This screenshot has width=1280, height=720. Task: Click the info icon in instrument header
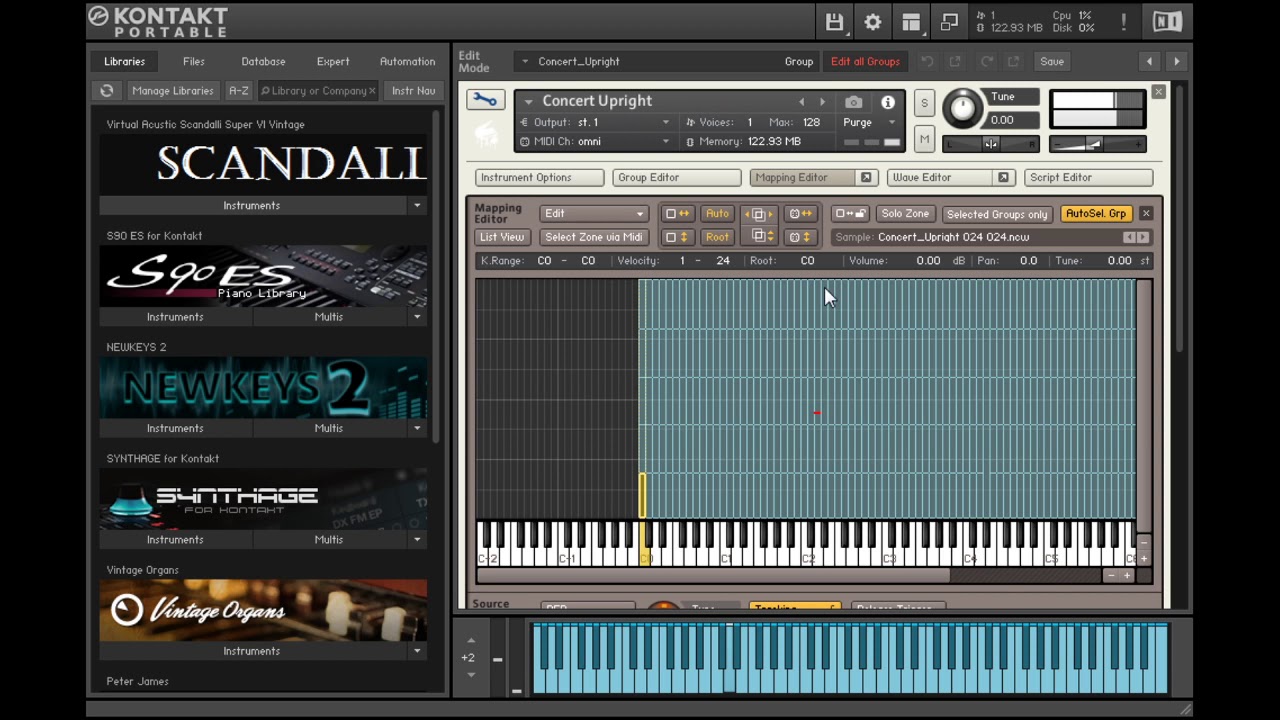point(887,102)
